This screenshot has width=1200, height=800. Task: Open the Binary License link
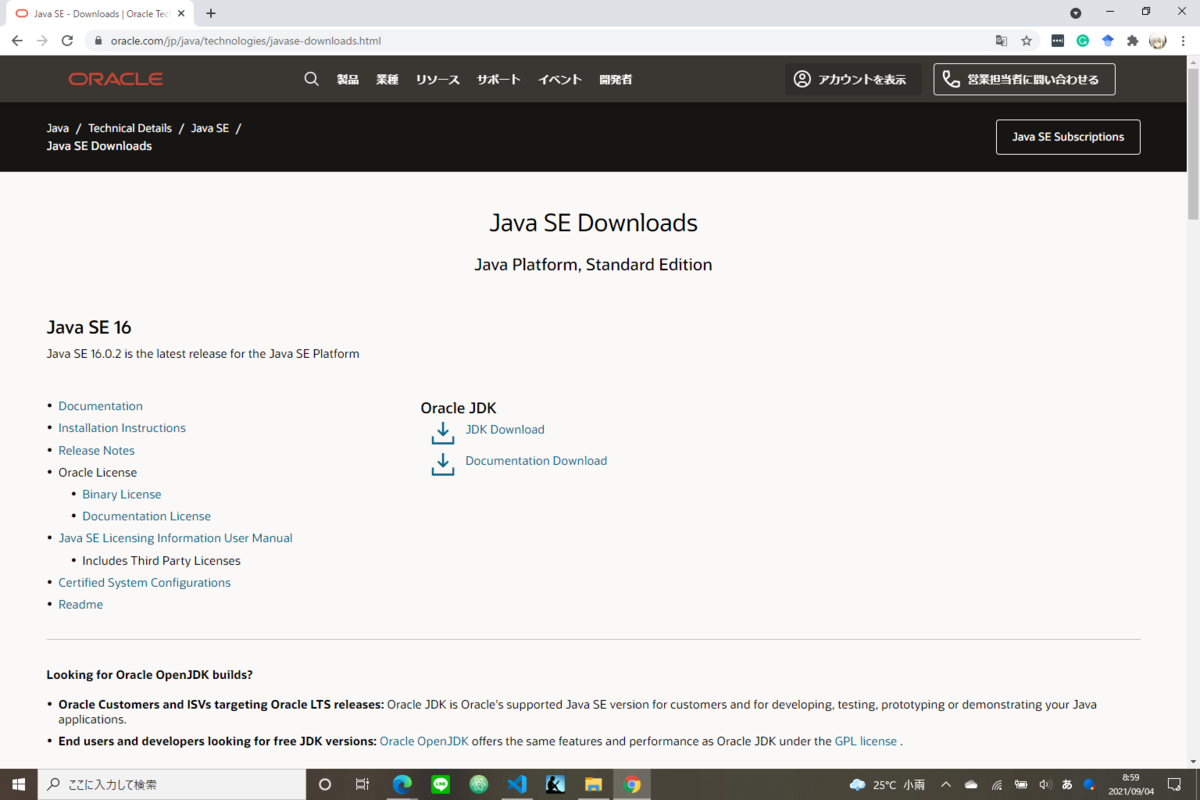[x=121, y=494]
